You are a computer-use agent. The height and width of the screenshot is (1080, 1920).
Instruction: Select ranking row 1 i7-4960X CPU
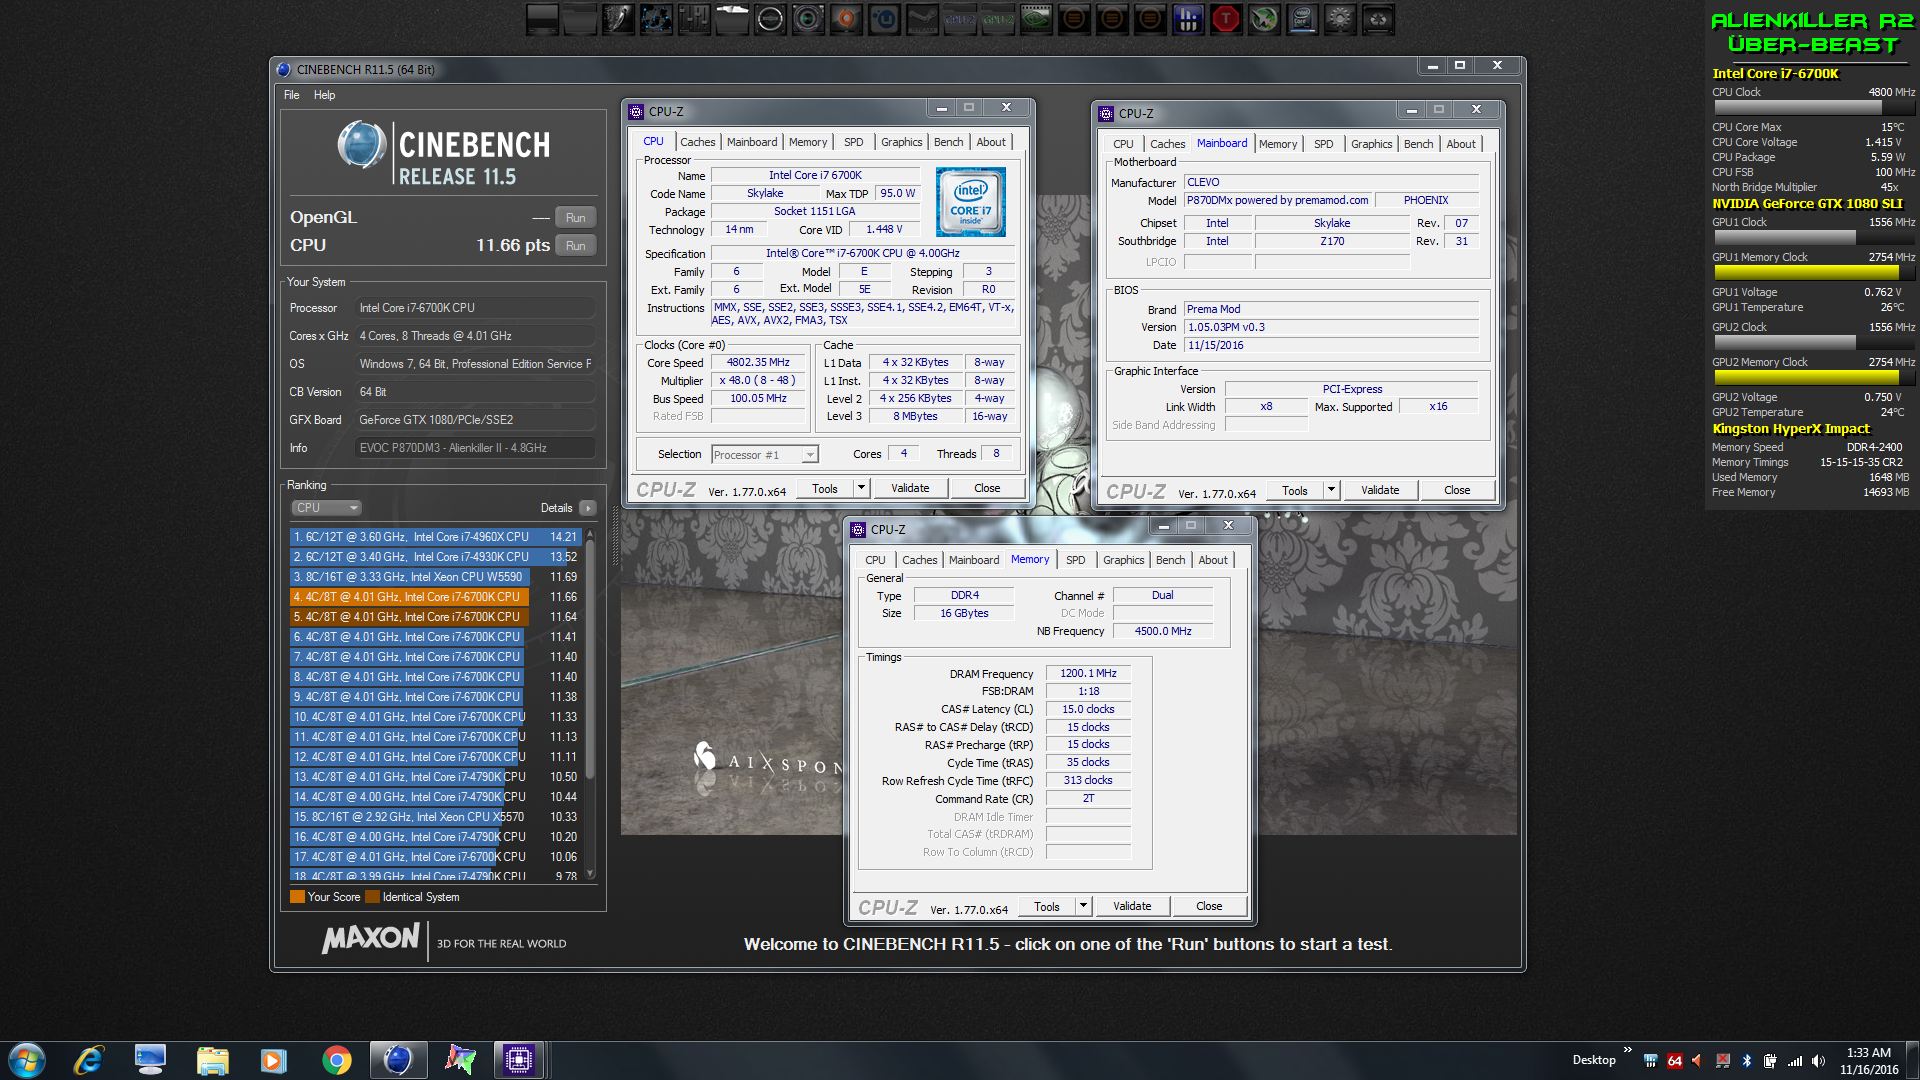[436, 537]
